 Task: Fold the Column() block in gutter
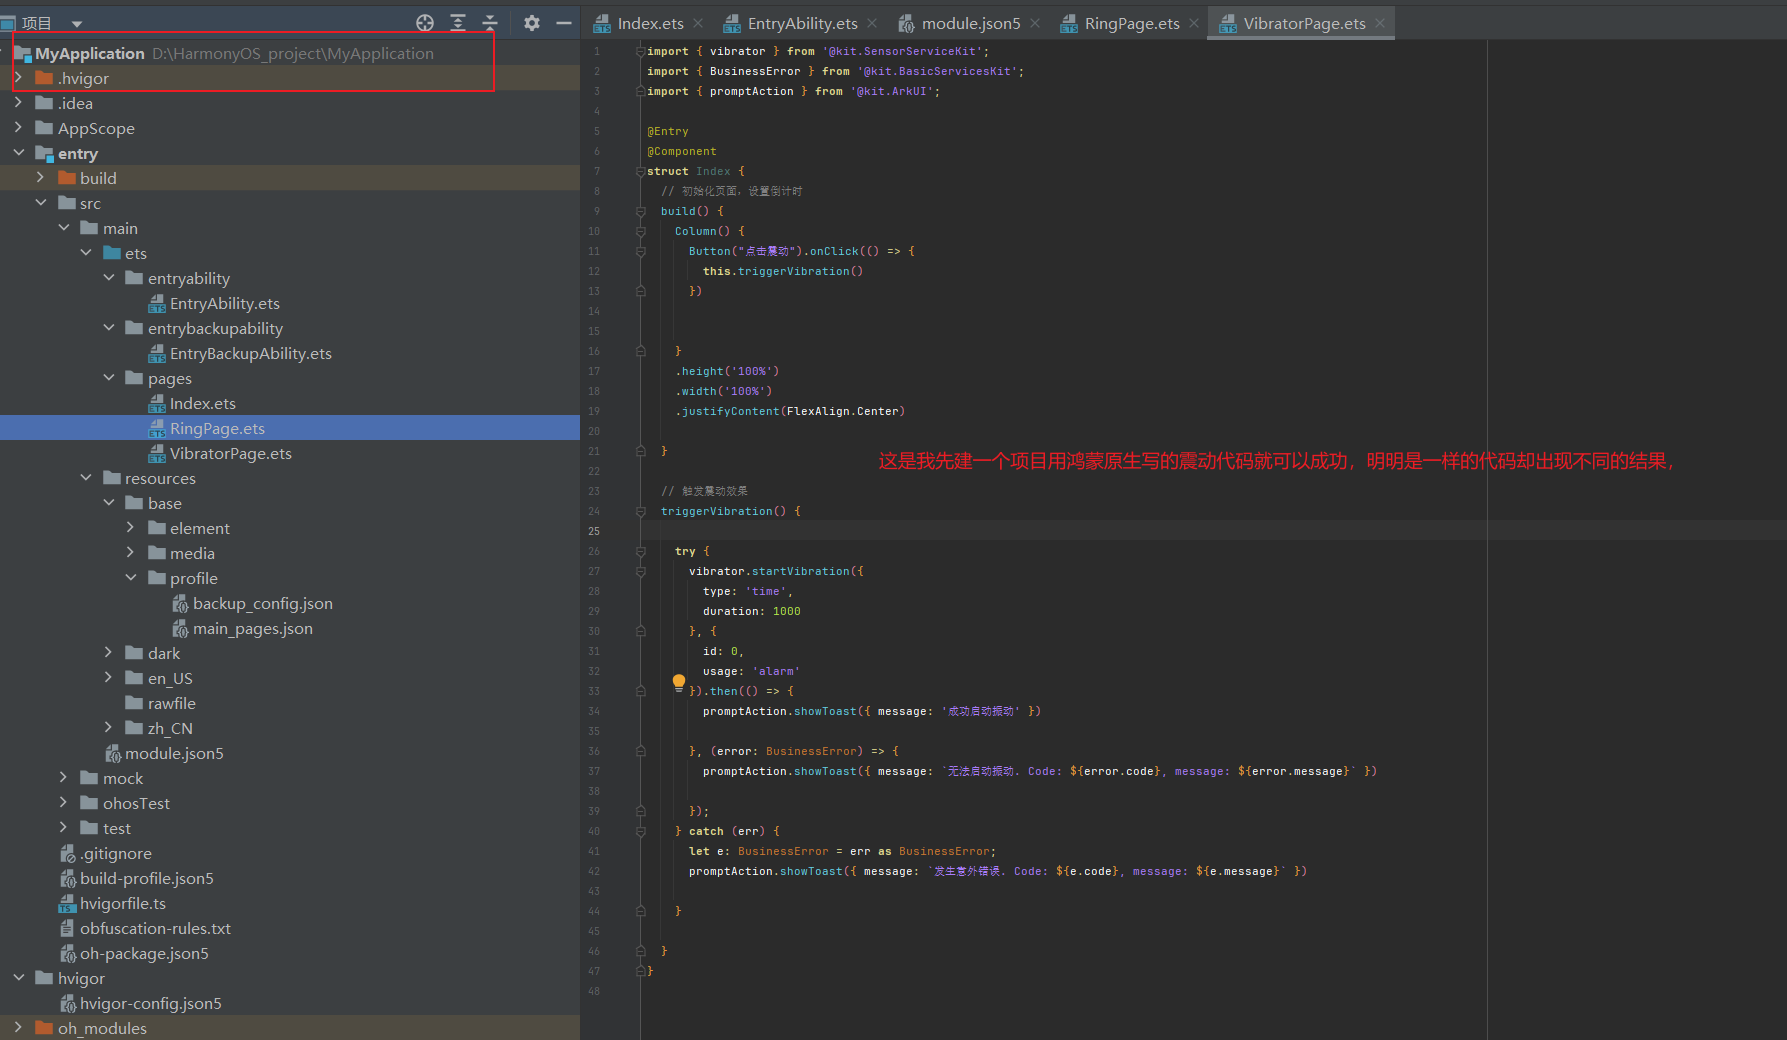click(640, 231)
